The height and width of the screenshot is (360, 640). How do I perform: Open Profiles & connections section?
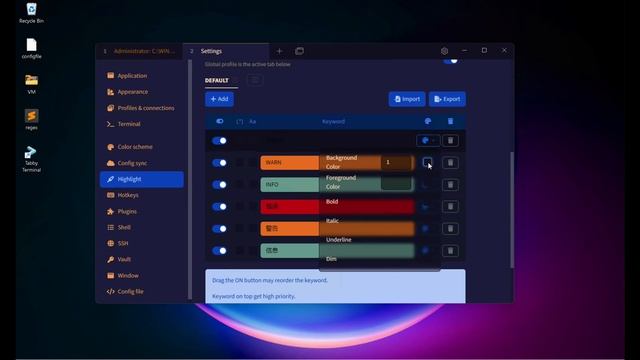point(142,108)
